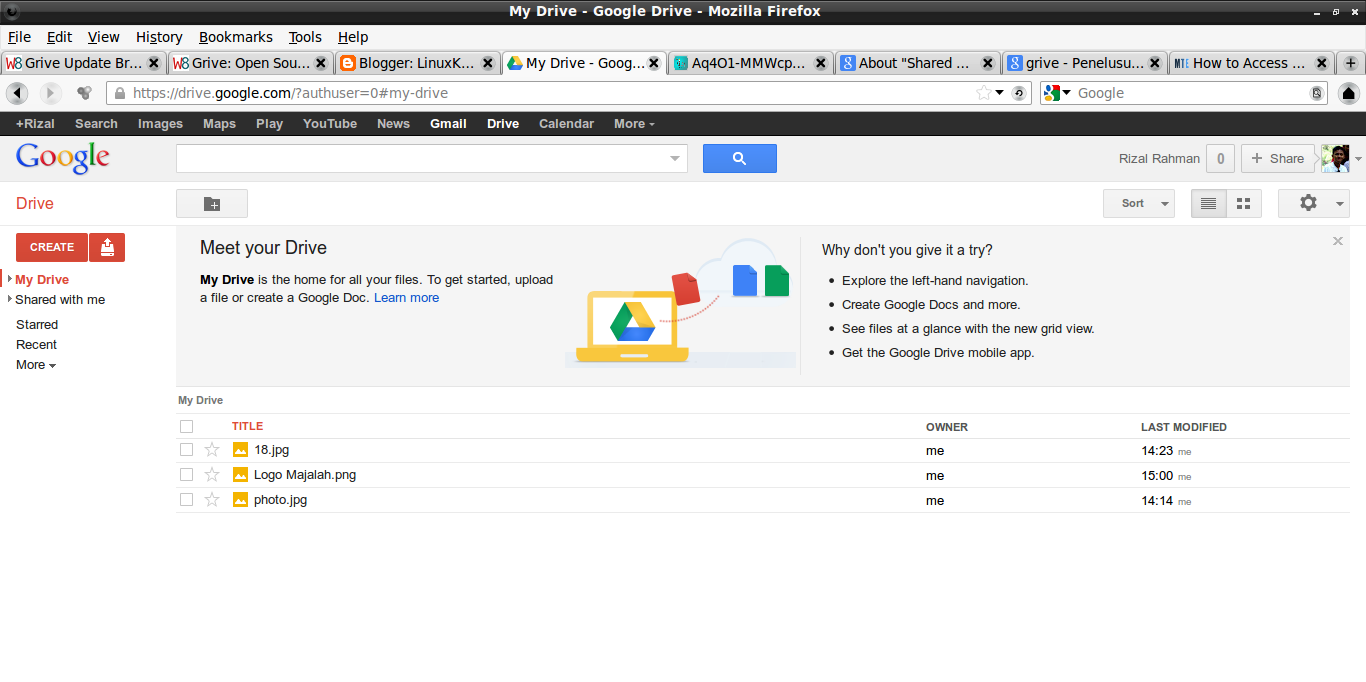Open the Learn more link
Image resolution: width=1366 pixels, height=682 pixels.
point(406,298)
